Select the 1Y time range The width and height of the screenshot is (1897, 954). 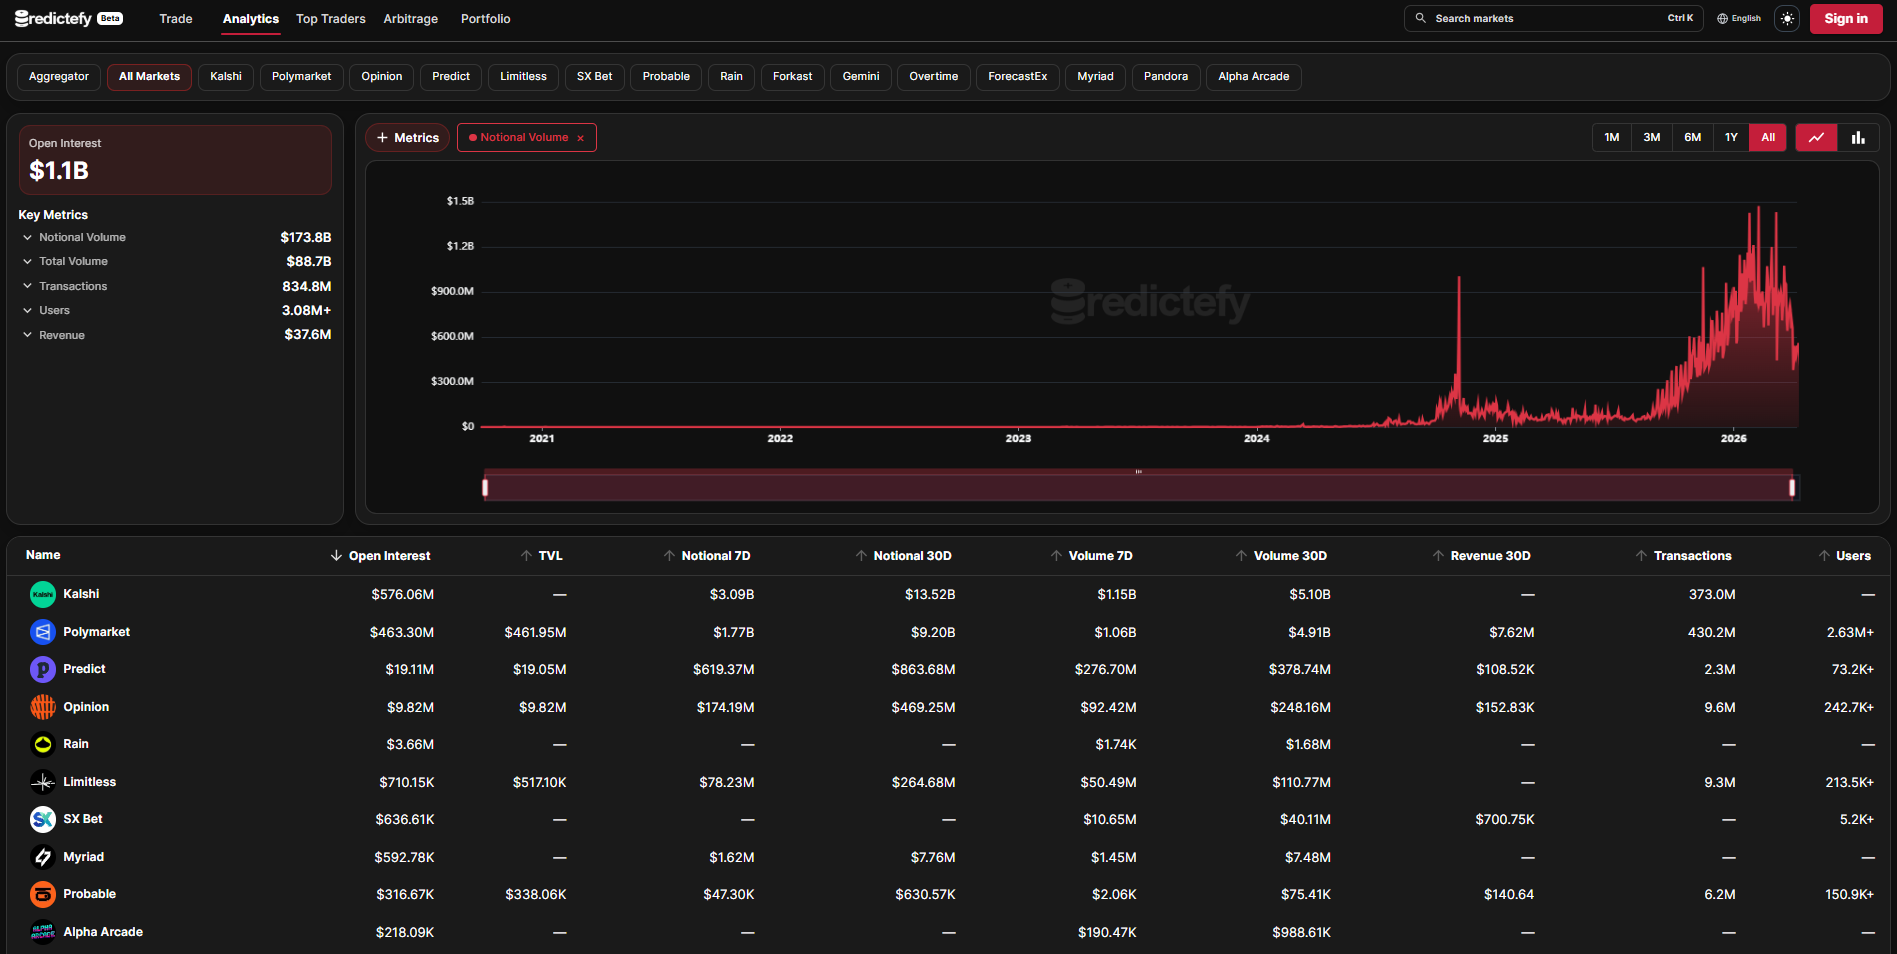point(1732,138)
